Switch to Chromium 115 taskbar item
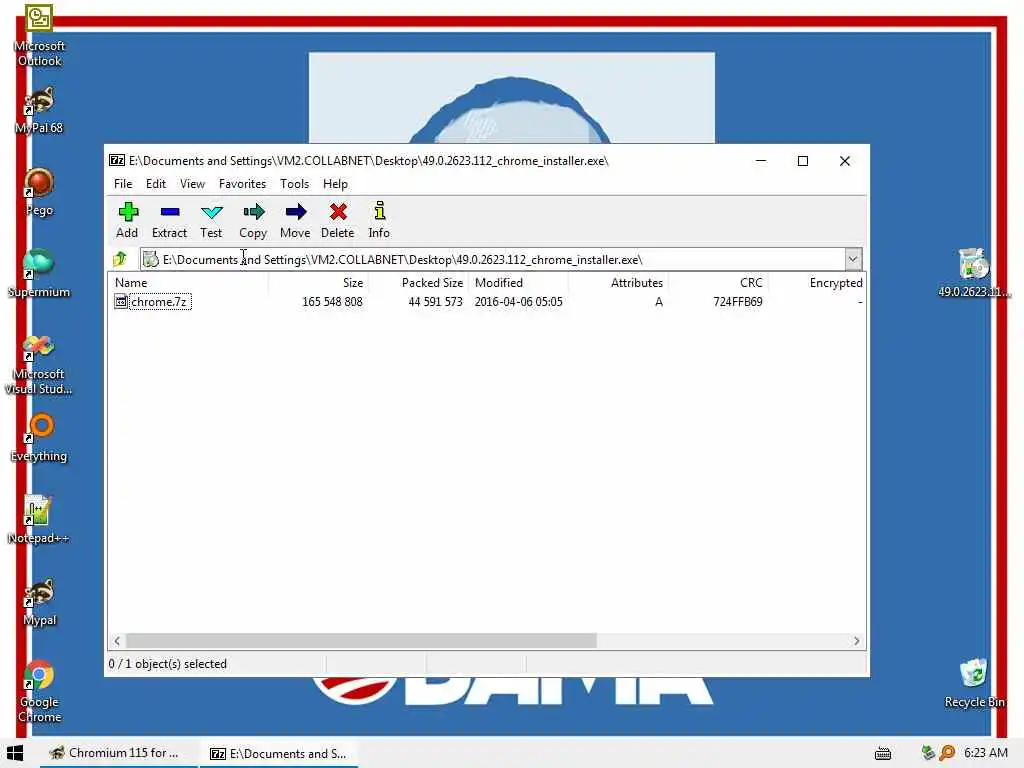This screenshot has width=1024, height=768. [118, 753]
